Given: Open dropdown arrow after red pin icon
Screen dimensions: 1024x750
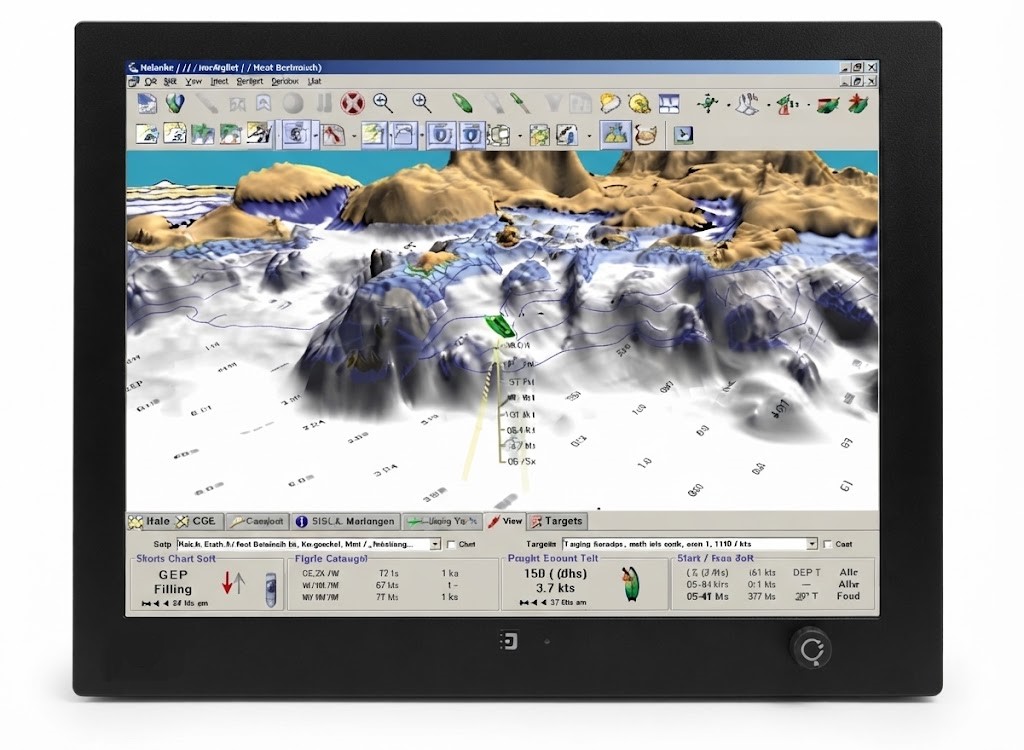Looking at the screenshot, I should (353, 136).
